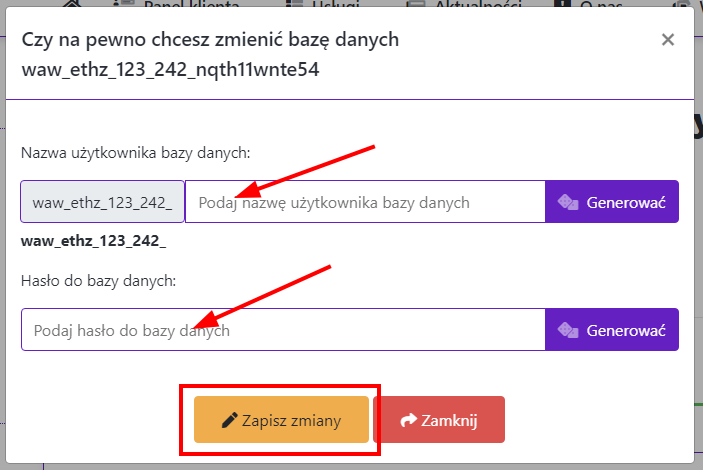
Task: Close the dialog with the X icon
Action: (x=668, y=40)
